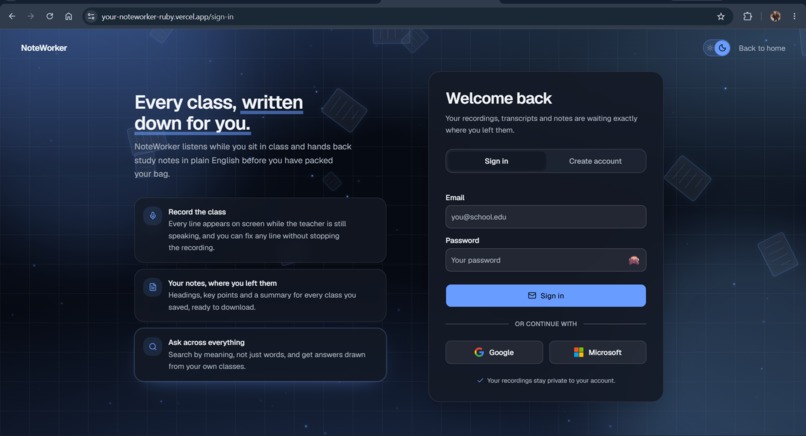Click Your recordings stay private text
This screenshot has height=436, width=806.
click(551, 380)
